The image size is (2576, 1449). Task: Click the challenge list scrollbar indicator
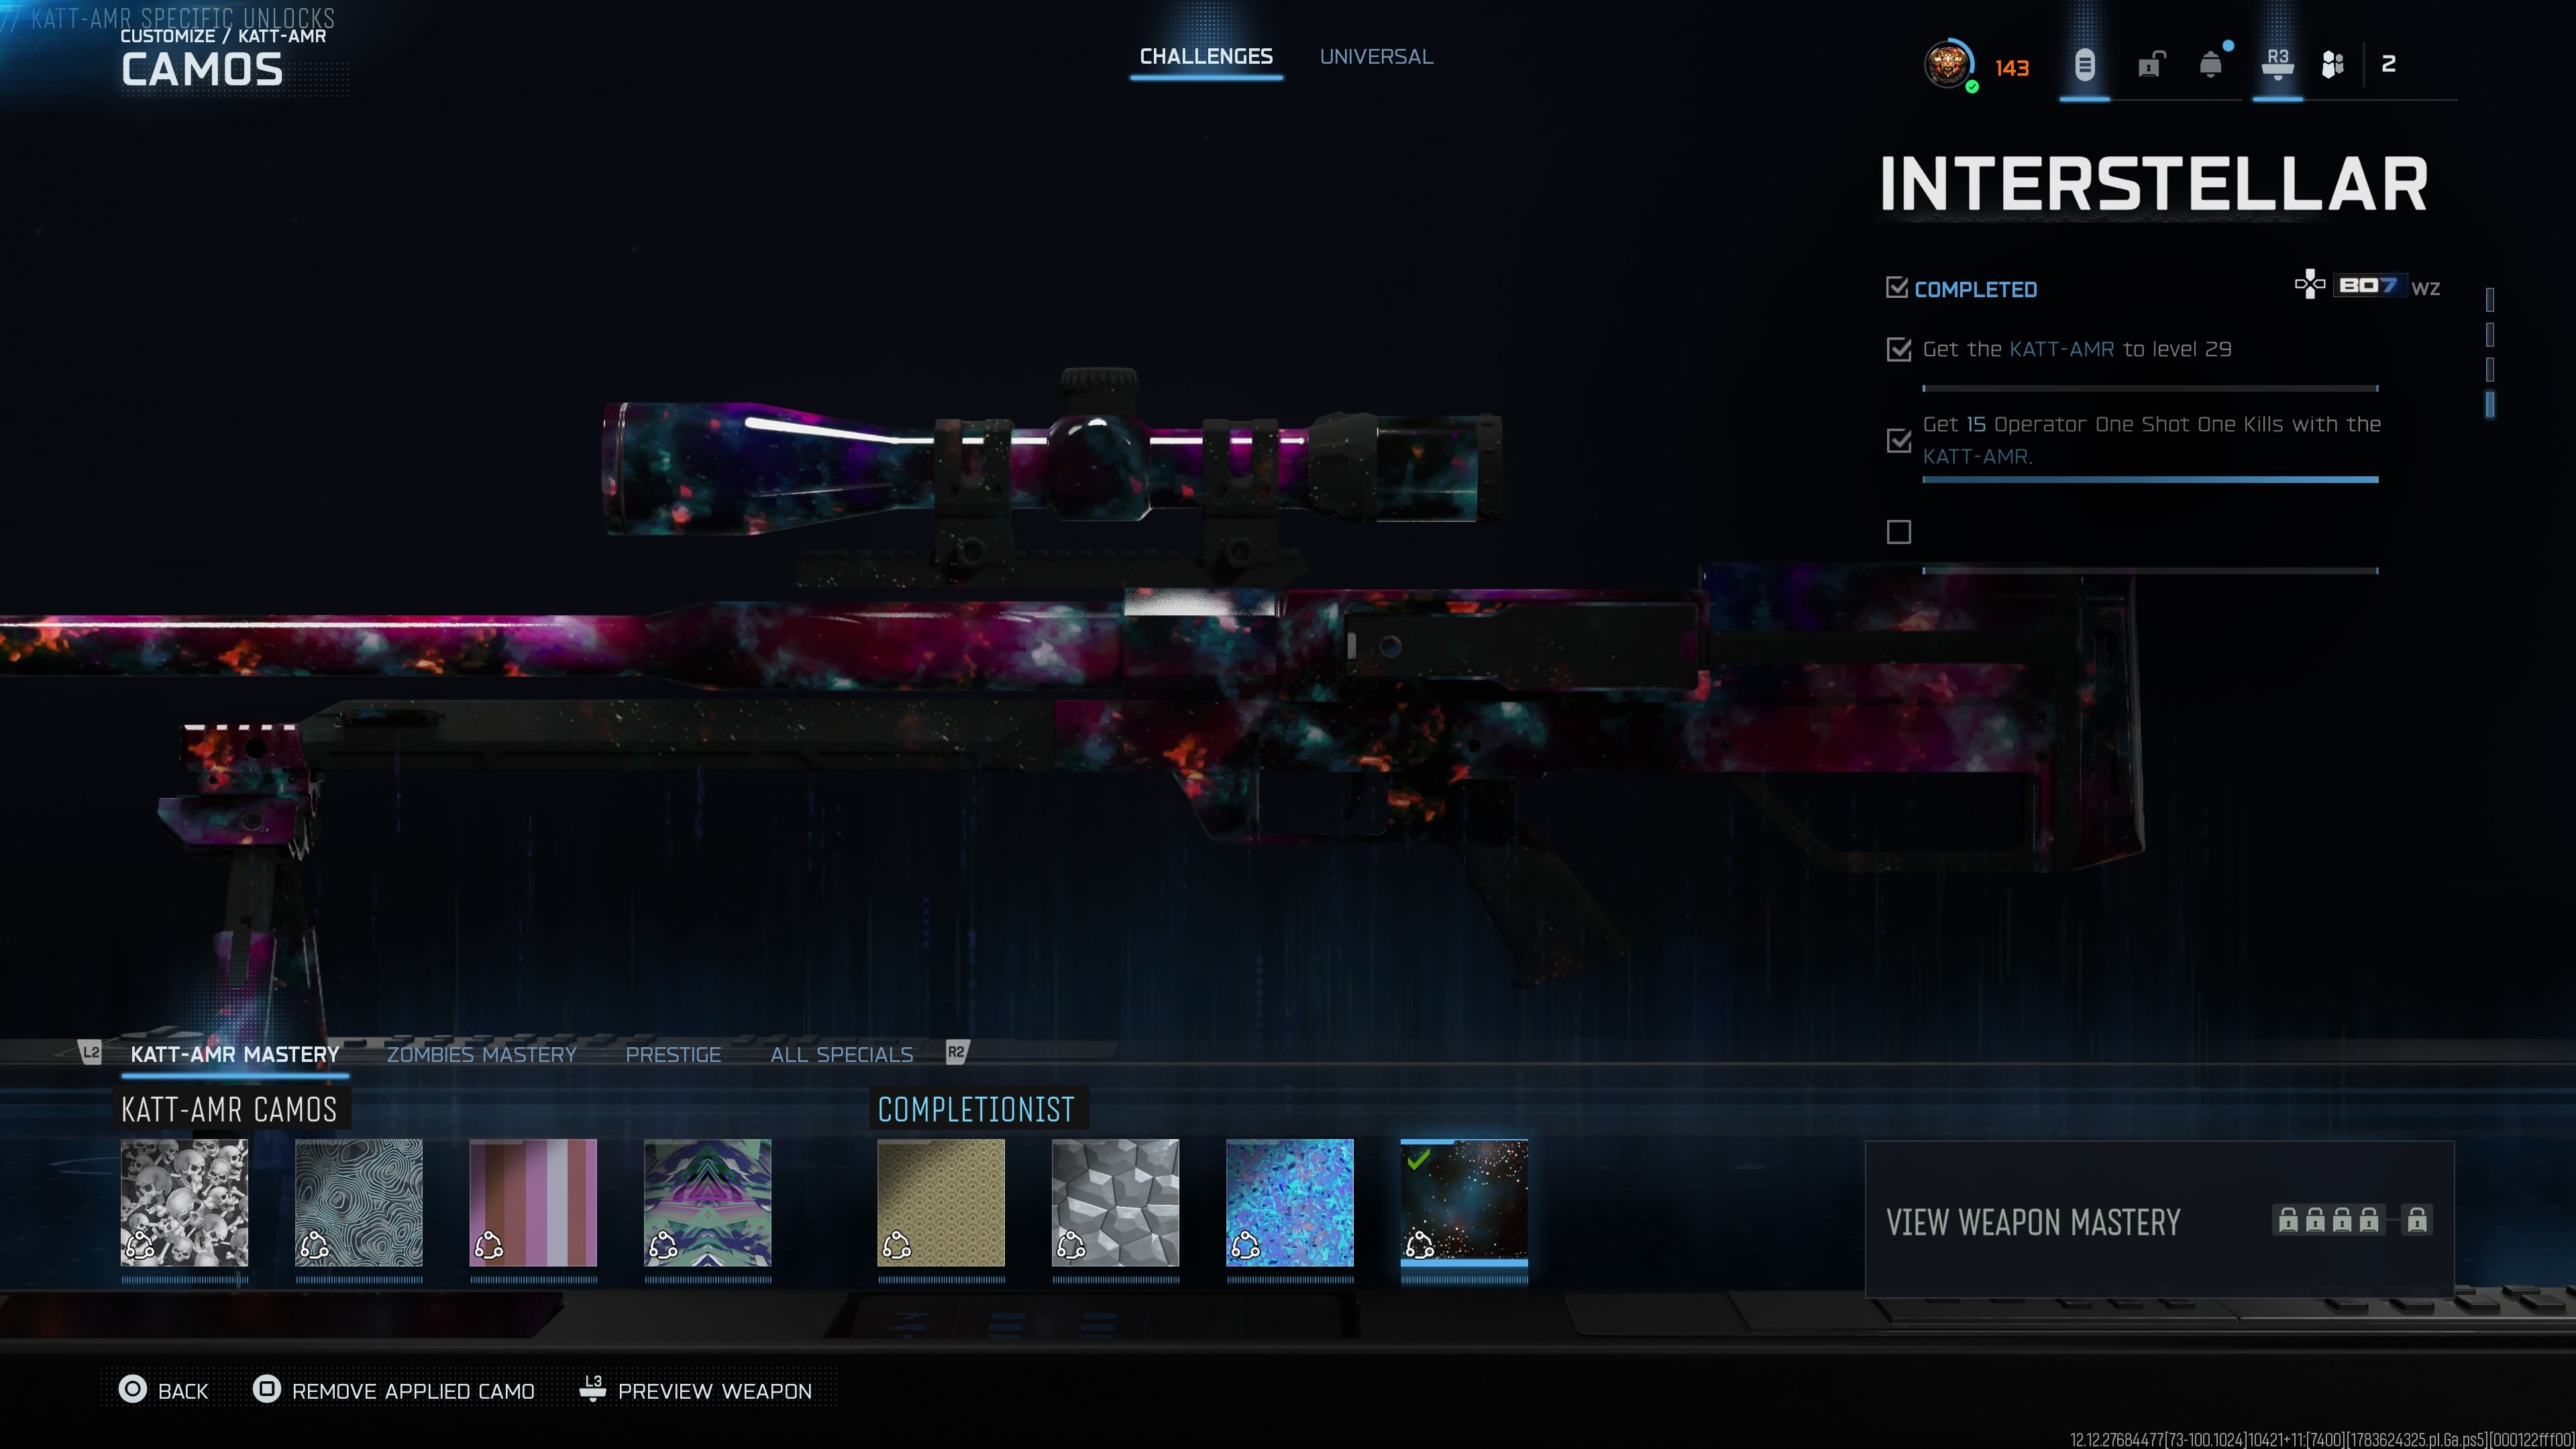tap(2489, 404)
